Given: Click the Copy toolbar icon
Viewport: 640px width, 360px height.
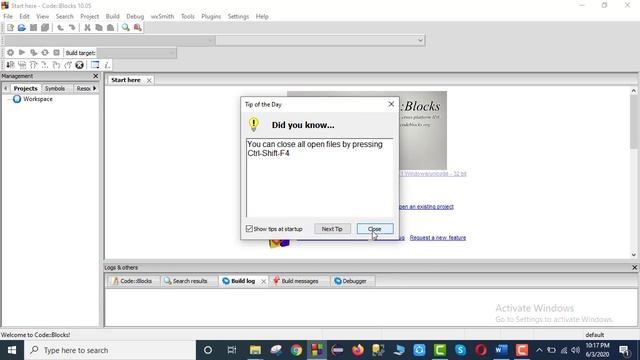Looking at the screenshot, I should click(x=99, y=28).
